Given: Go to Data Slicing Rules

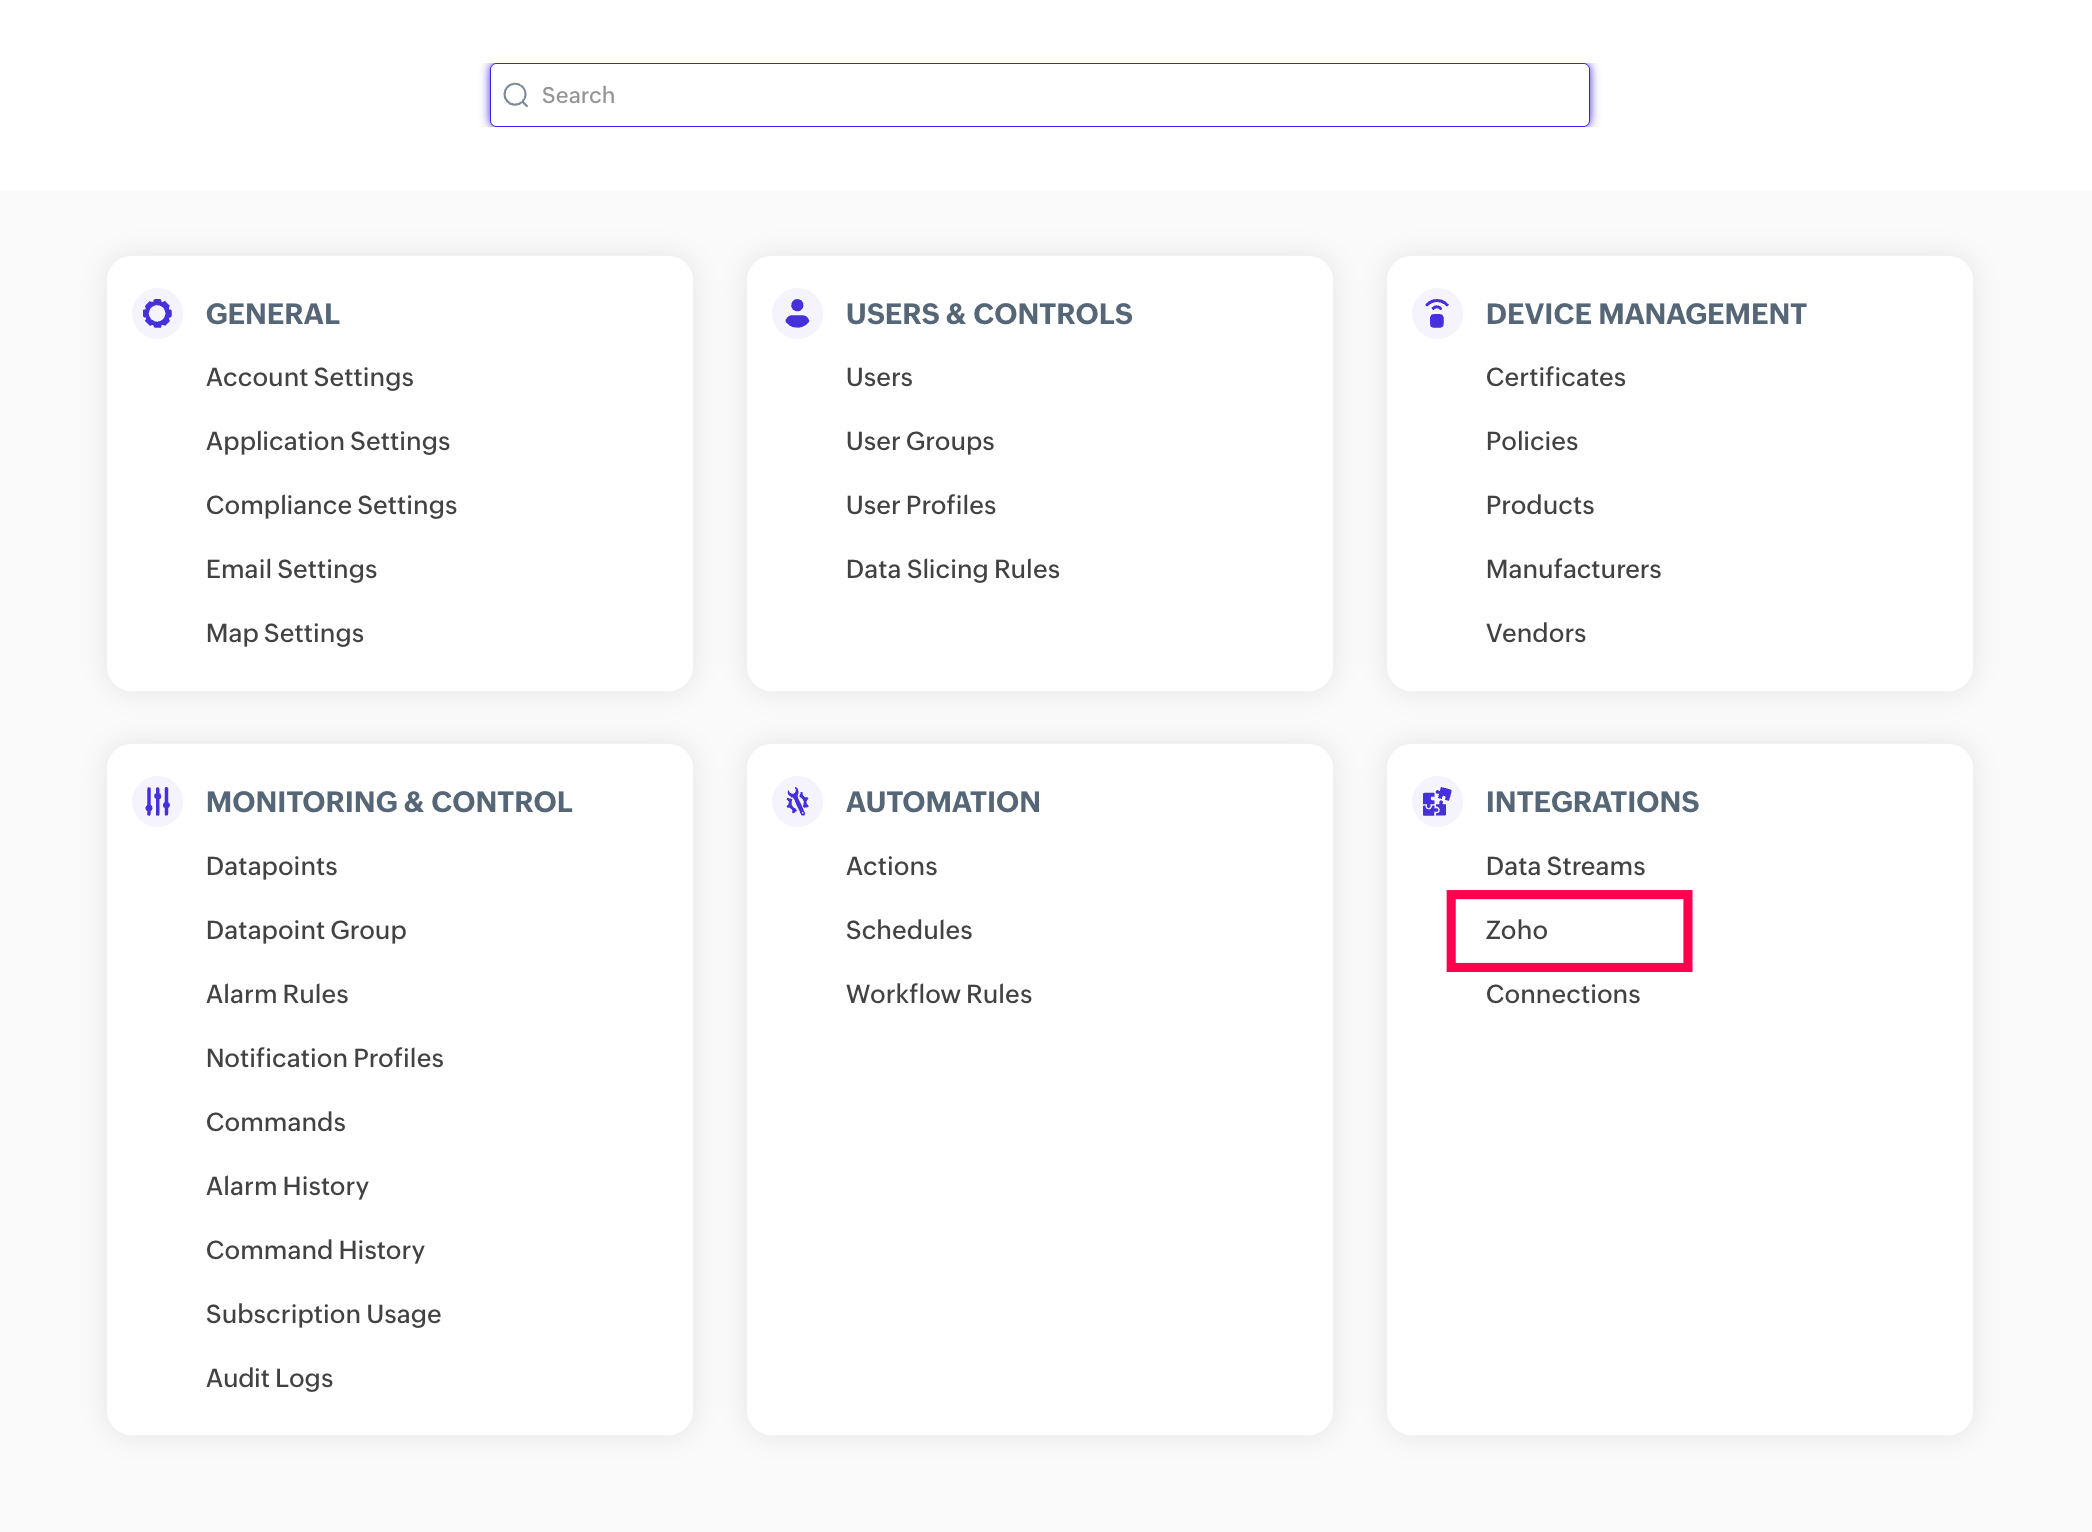Looking at the screenshot, I should click(x=952, y=569).
